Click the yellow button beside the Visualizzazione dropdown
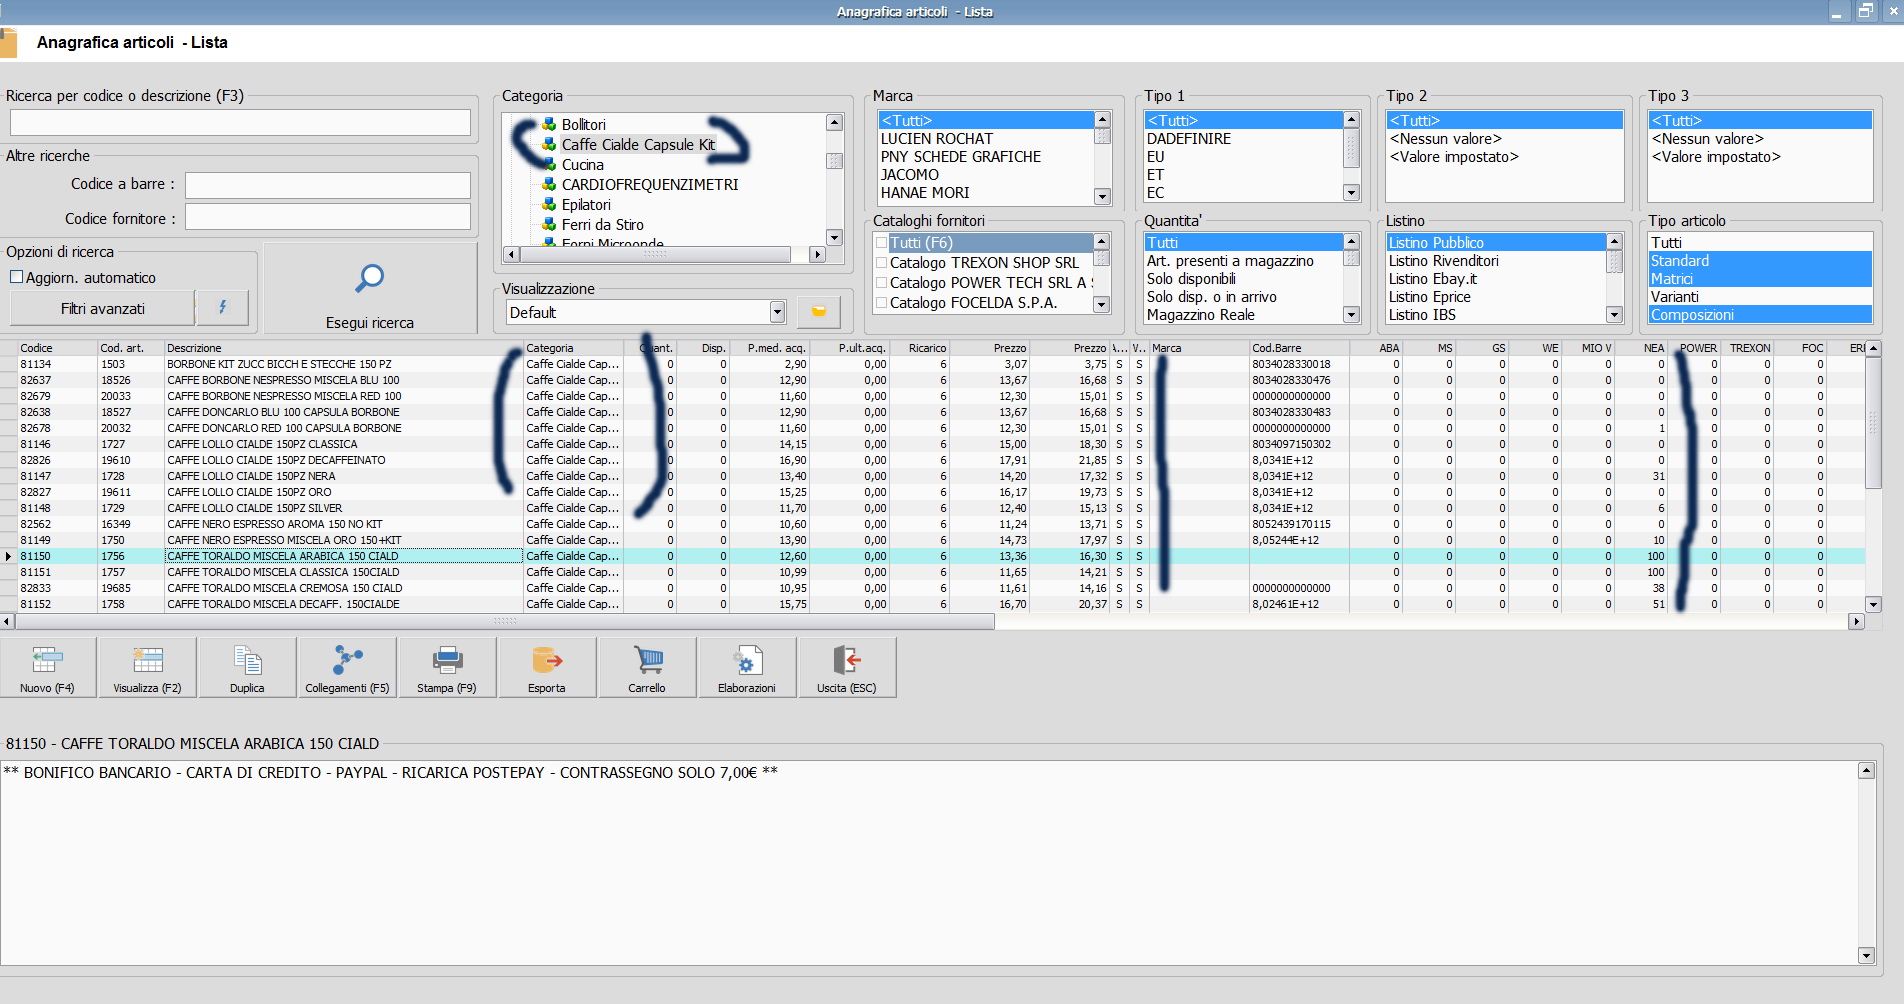Viewport: 1904px width, 1004px height. tap(819, 312)
